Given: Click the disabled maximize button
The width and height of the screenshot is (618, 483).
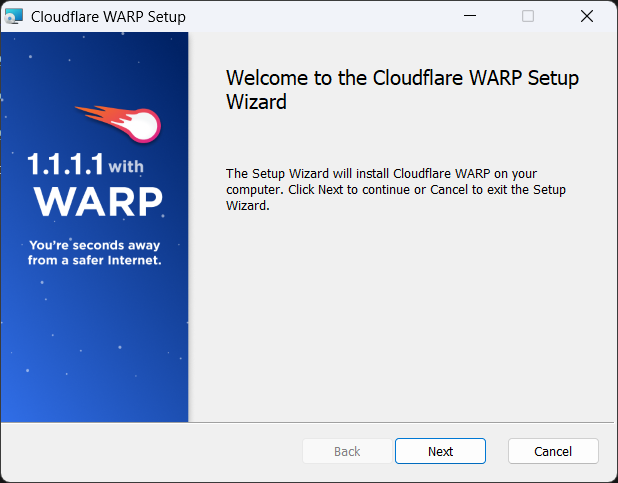Looking at the screenshot, I should [x=528, y=16].
